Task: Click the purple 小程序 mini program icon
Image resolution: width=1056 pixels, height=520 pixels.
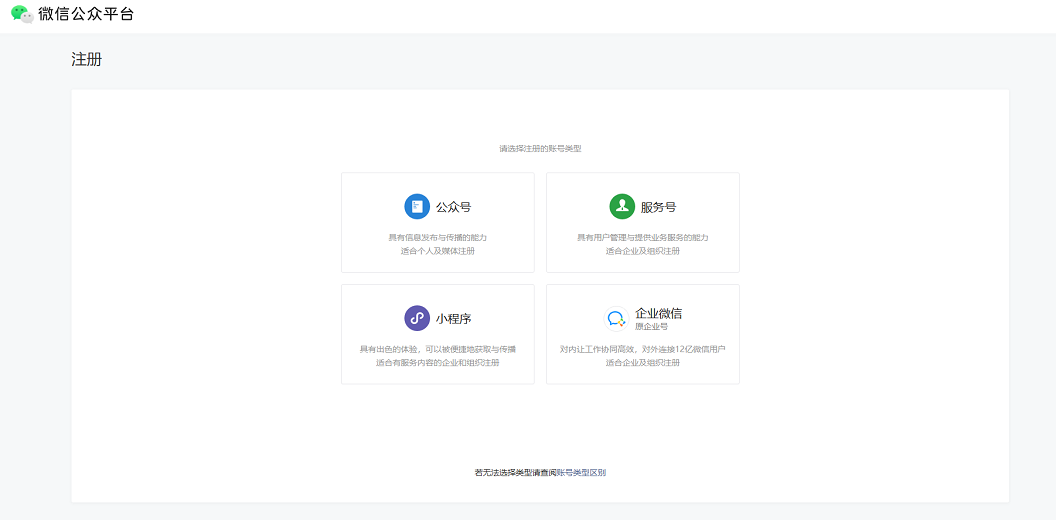Action: (x=417, y=318)
